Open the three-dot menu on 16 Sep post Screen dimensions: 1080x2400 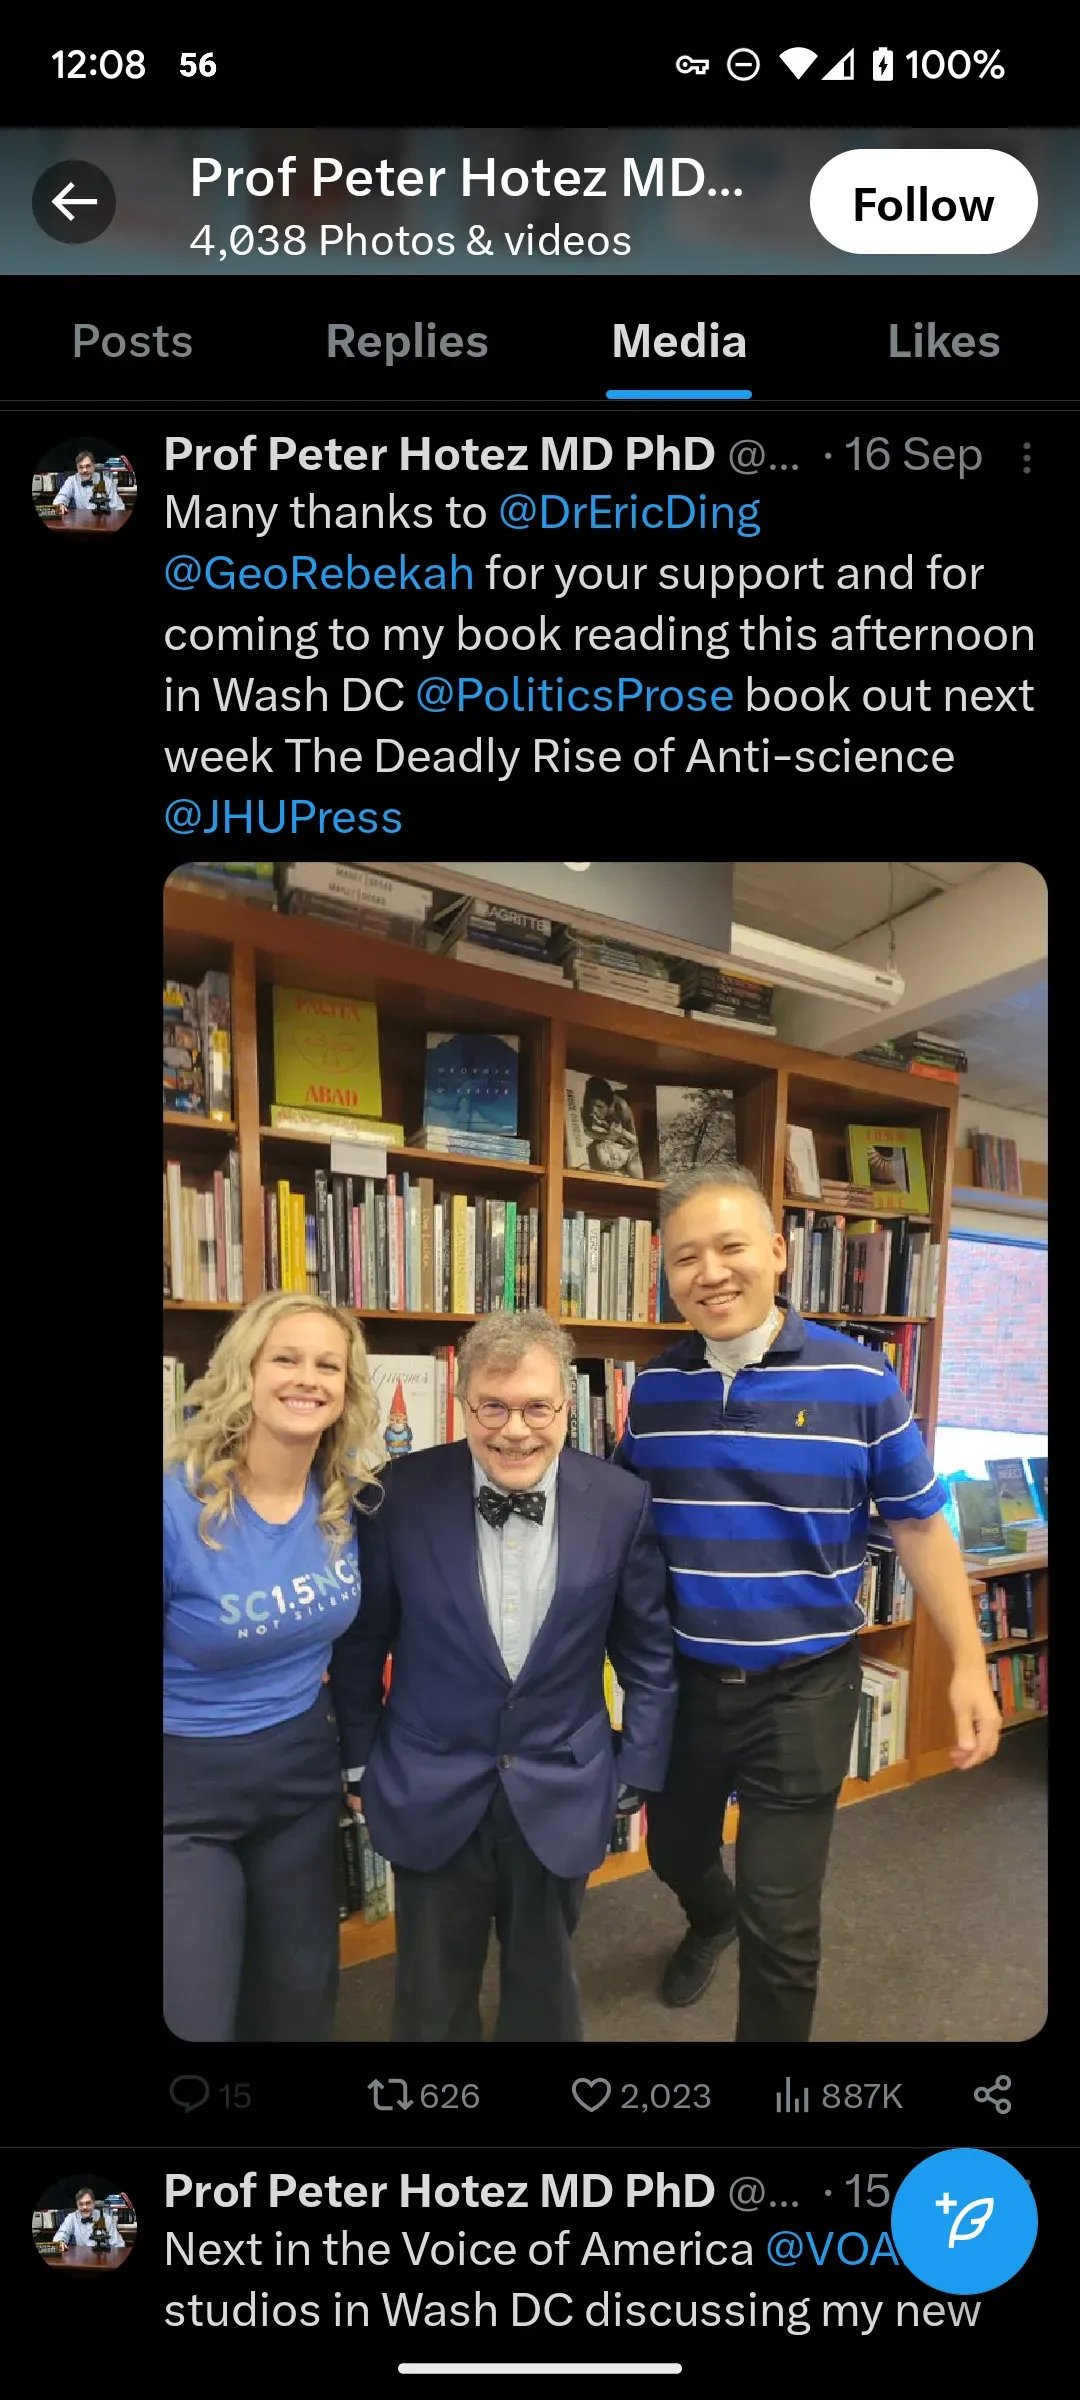[1027, 458]
